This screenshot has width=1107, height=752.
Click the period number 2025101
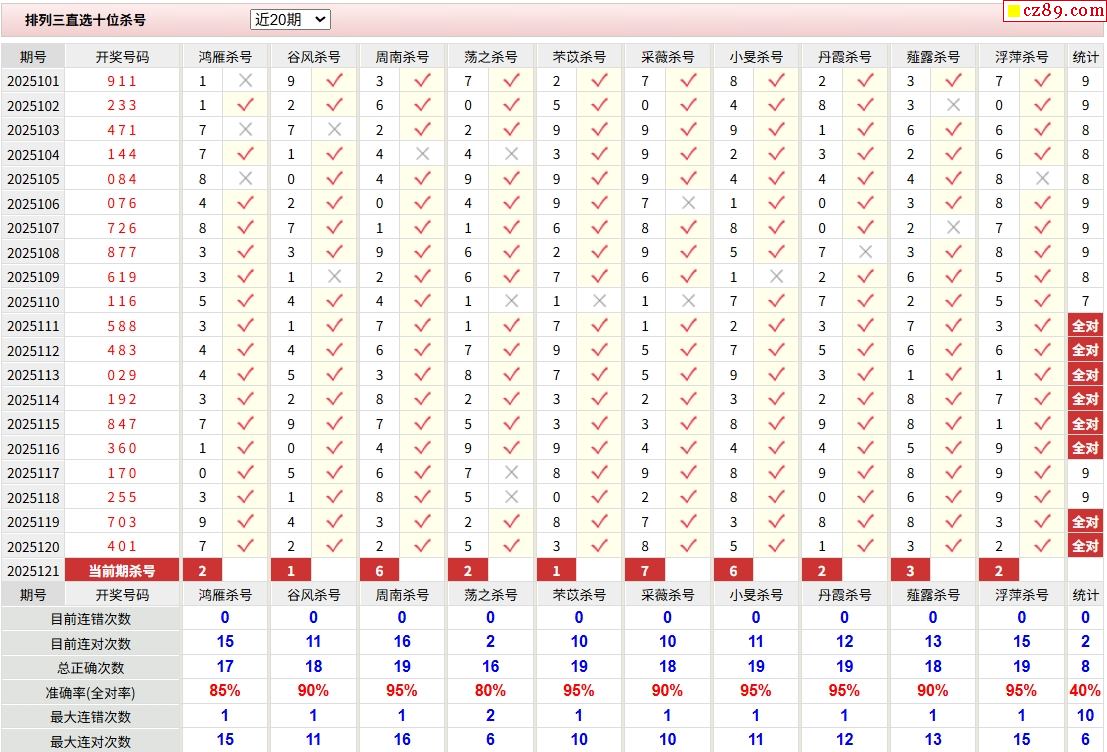pyautogui.click(x=33, y=81)
